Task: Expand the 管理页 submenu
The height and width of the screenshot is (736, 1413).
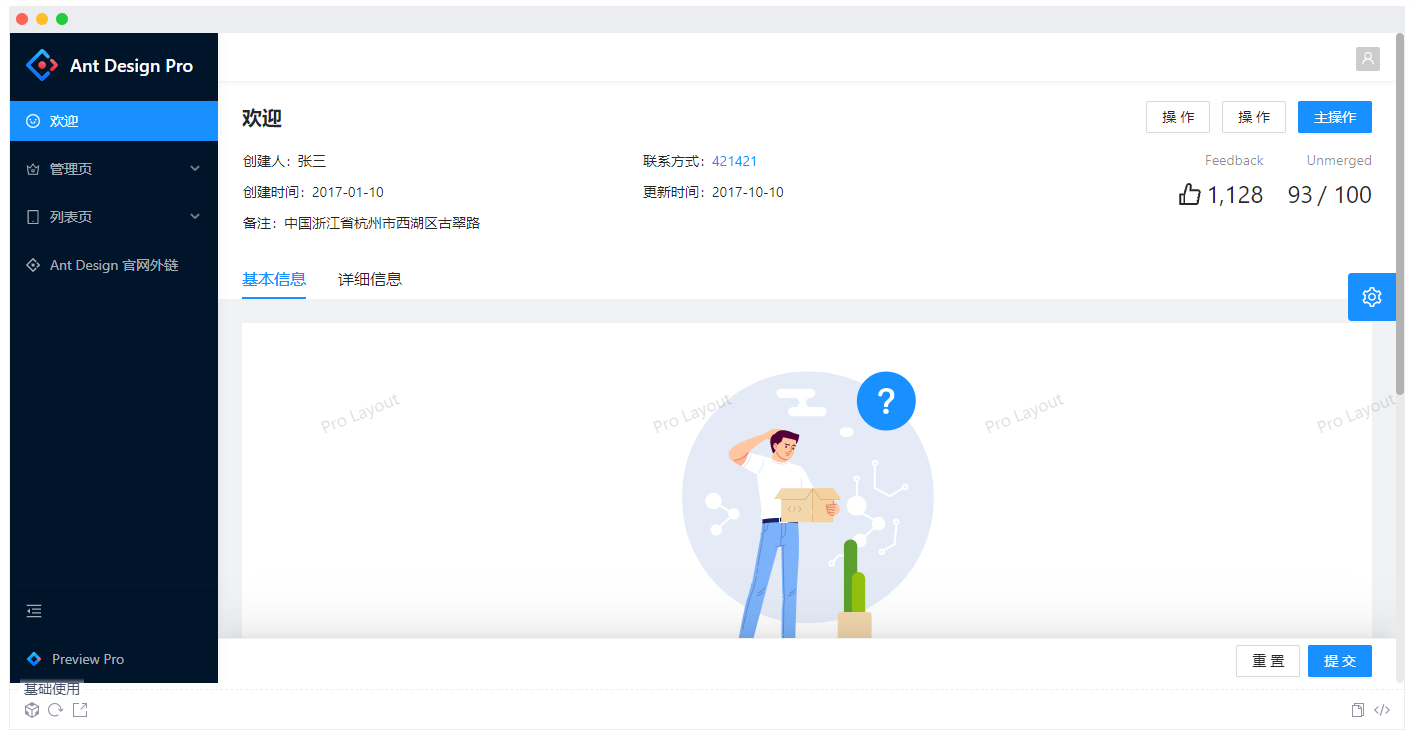Action: pyautogui.click(x=114, y=169)
